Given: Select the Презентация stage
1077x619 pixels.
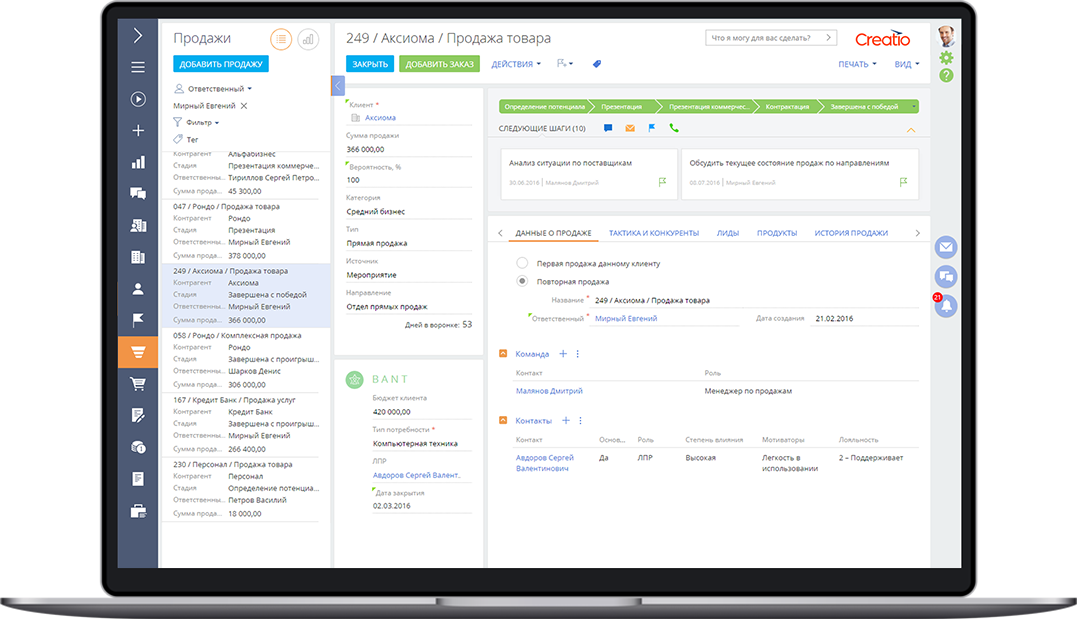Looking at the screenshot, I should (x=622, y=106).
